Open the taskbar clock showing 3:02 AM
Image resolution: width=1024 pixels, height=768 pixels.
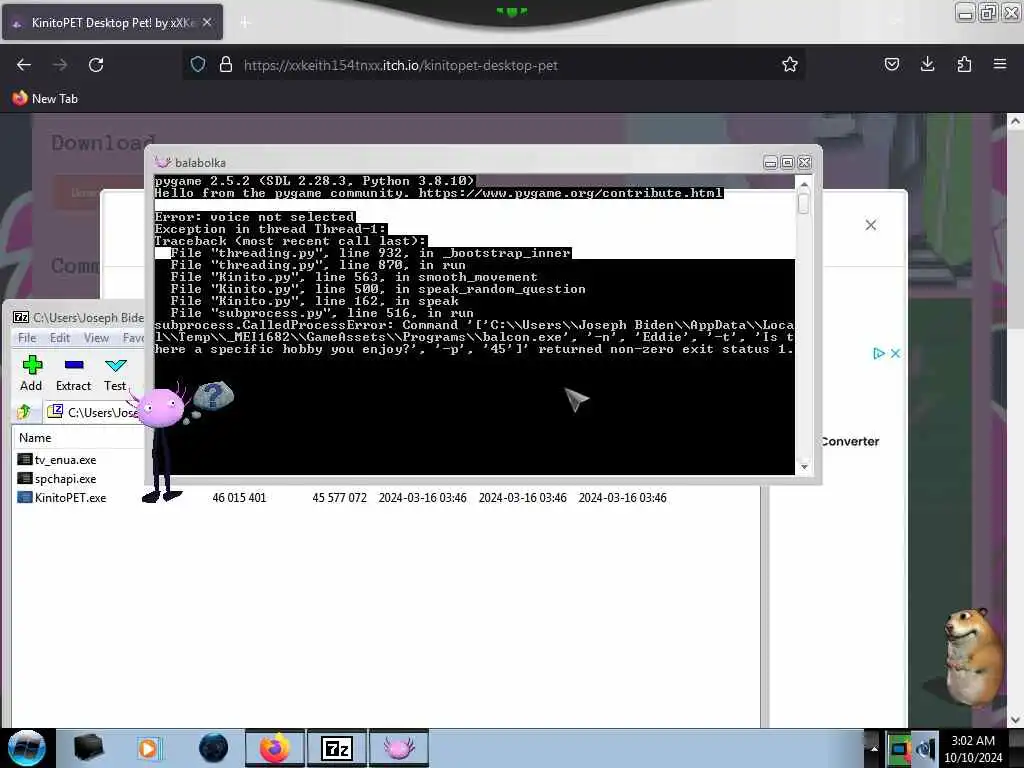click(973, 749)
